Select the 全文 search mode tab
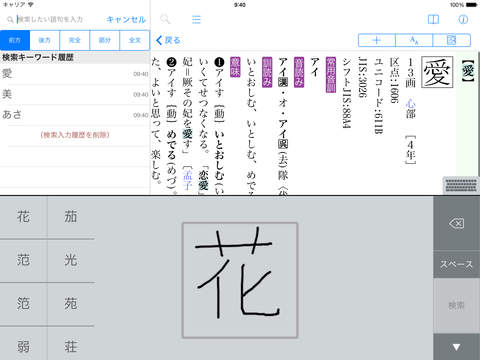Screen dimensions: 480x360 click(135, 40)
